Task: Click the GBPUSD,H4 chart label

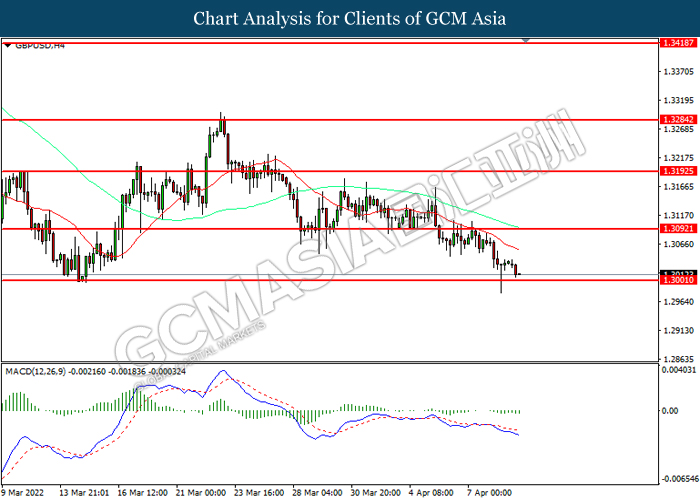Action: (40, 45)
